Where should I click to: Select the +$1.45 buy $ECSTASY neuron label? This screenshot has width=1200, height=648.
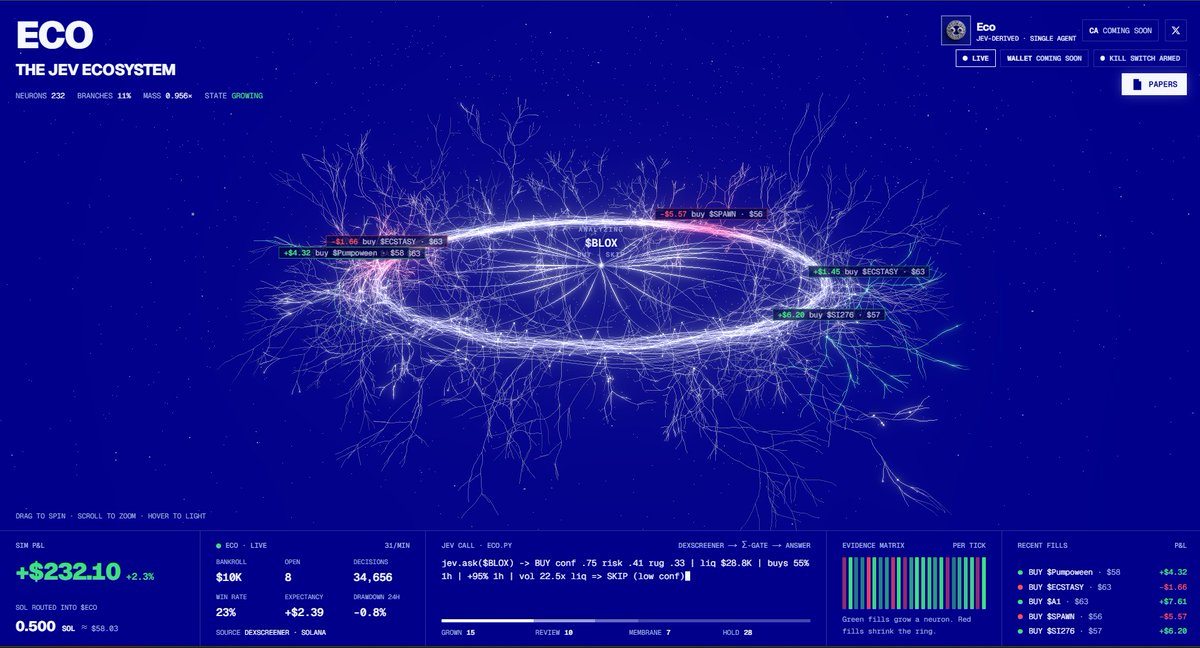[x=869, y=271]
